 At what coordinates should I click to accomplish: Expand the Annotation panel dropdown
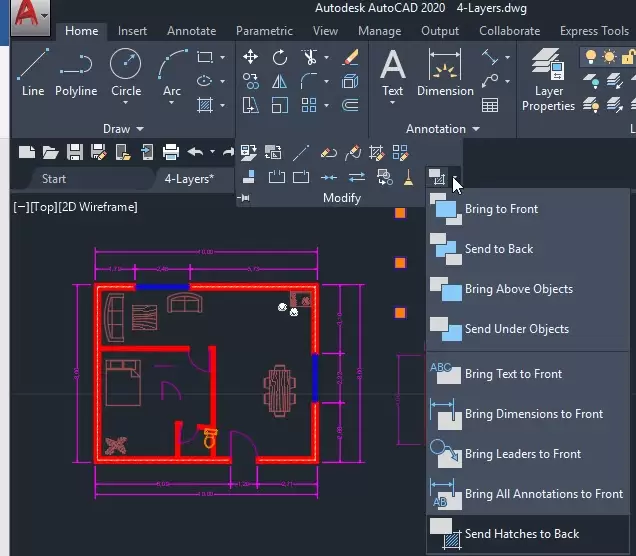[x=475, y=129]
